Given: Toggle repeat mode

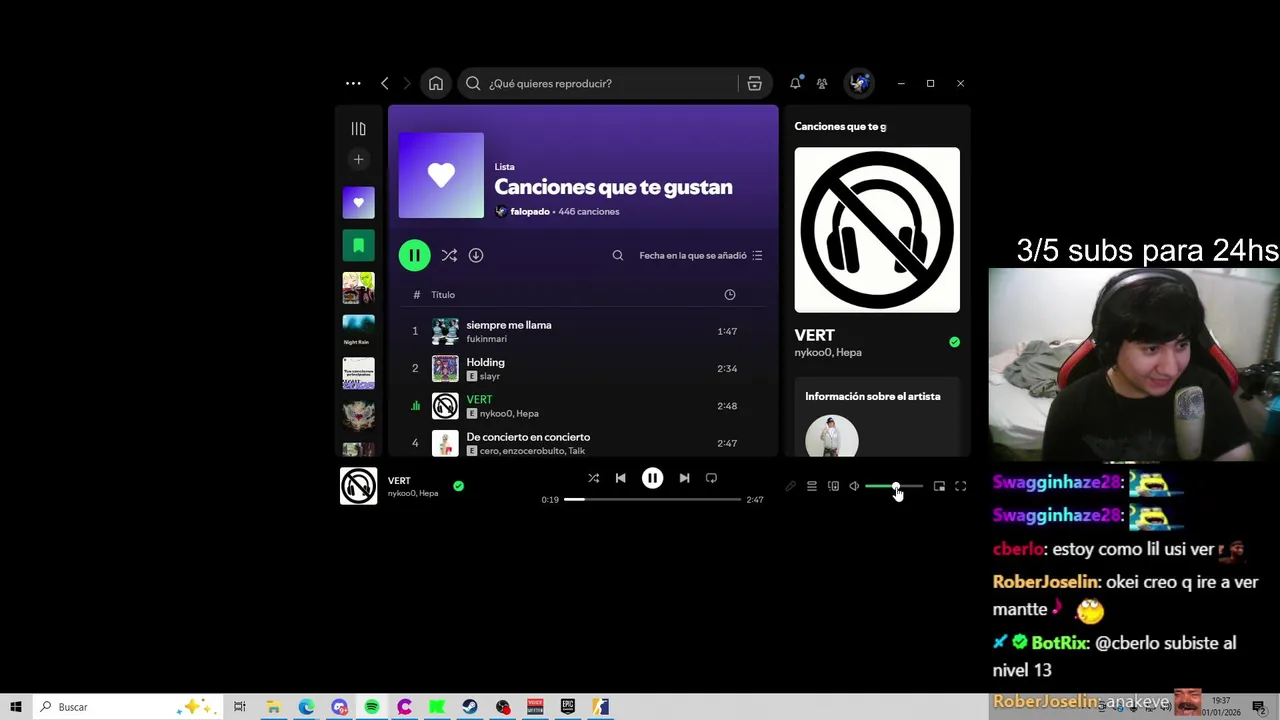Looking at the screenshot, I should tap(711, 478).
